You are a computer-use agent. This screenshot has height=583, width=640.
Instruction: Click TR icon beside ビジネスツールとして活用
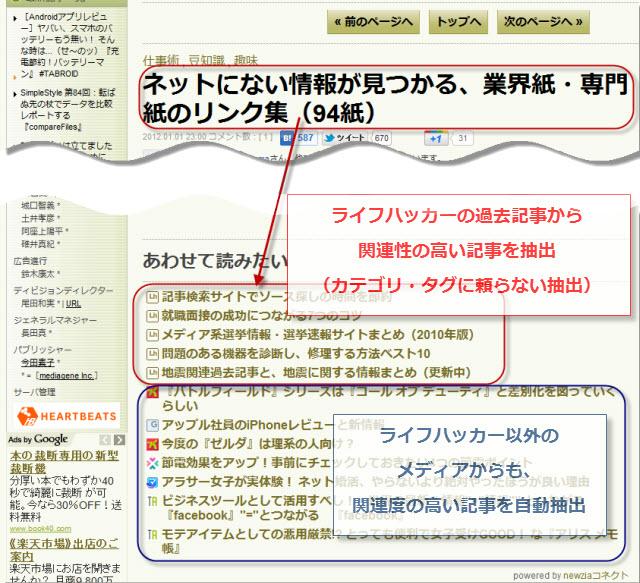152,501
